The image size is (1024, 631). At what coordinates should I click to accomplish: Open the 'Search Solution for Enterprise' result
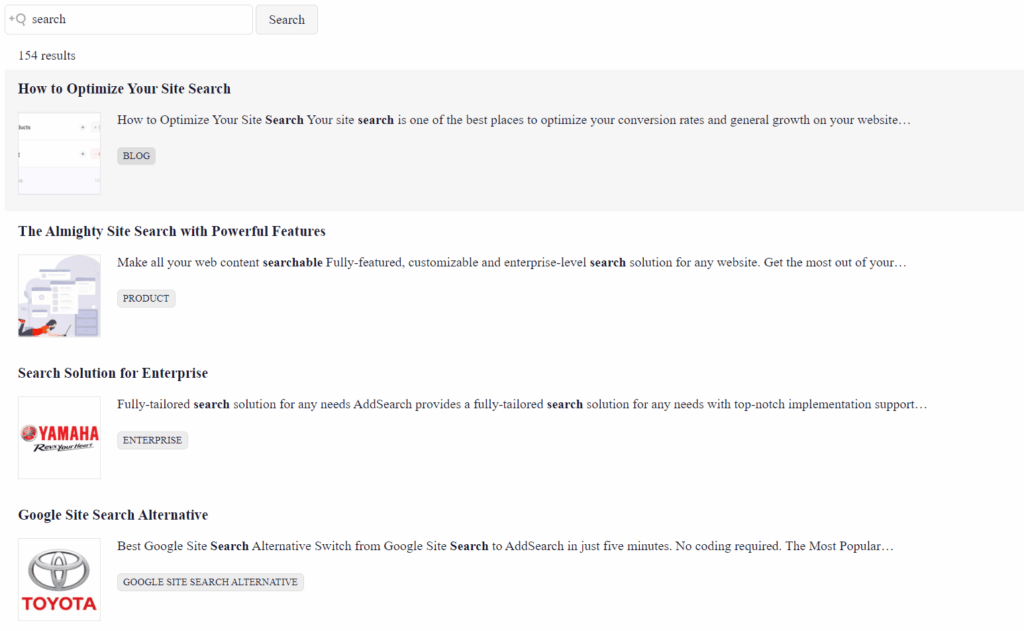[112, 373]
